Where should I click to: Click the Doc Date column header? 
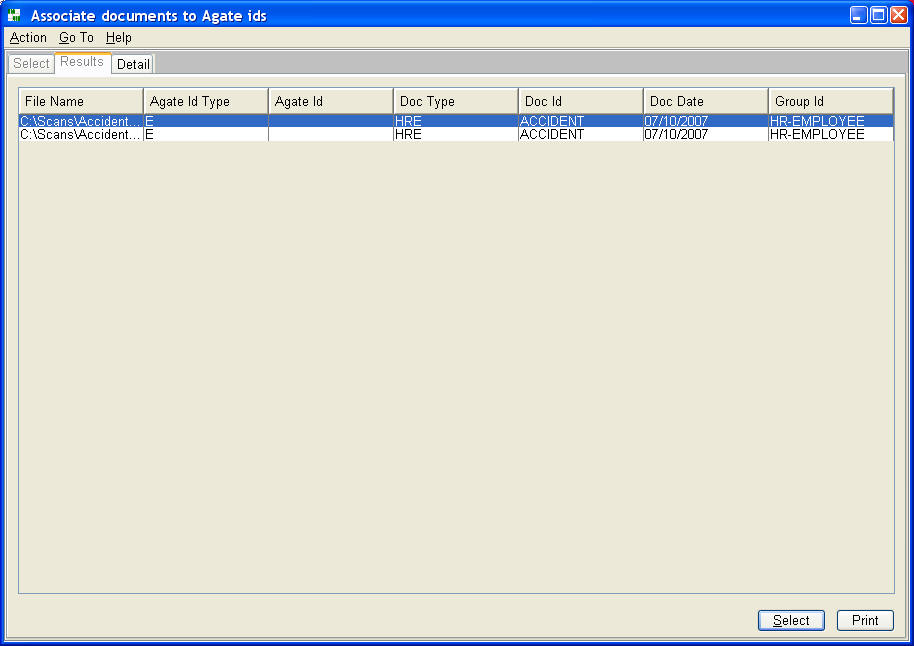pyautogui.click(x=706, y=101)
